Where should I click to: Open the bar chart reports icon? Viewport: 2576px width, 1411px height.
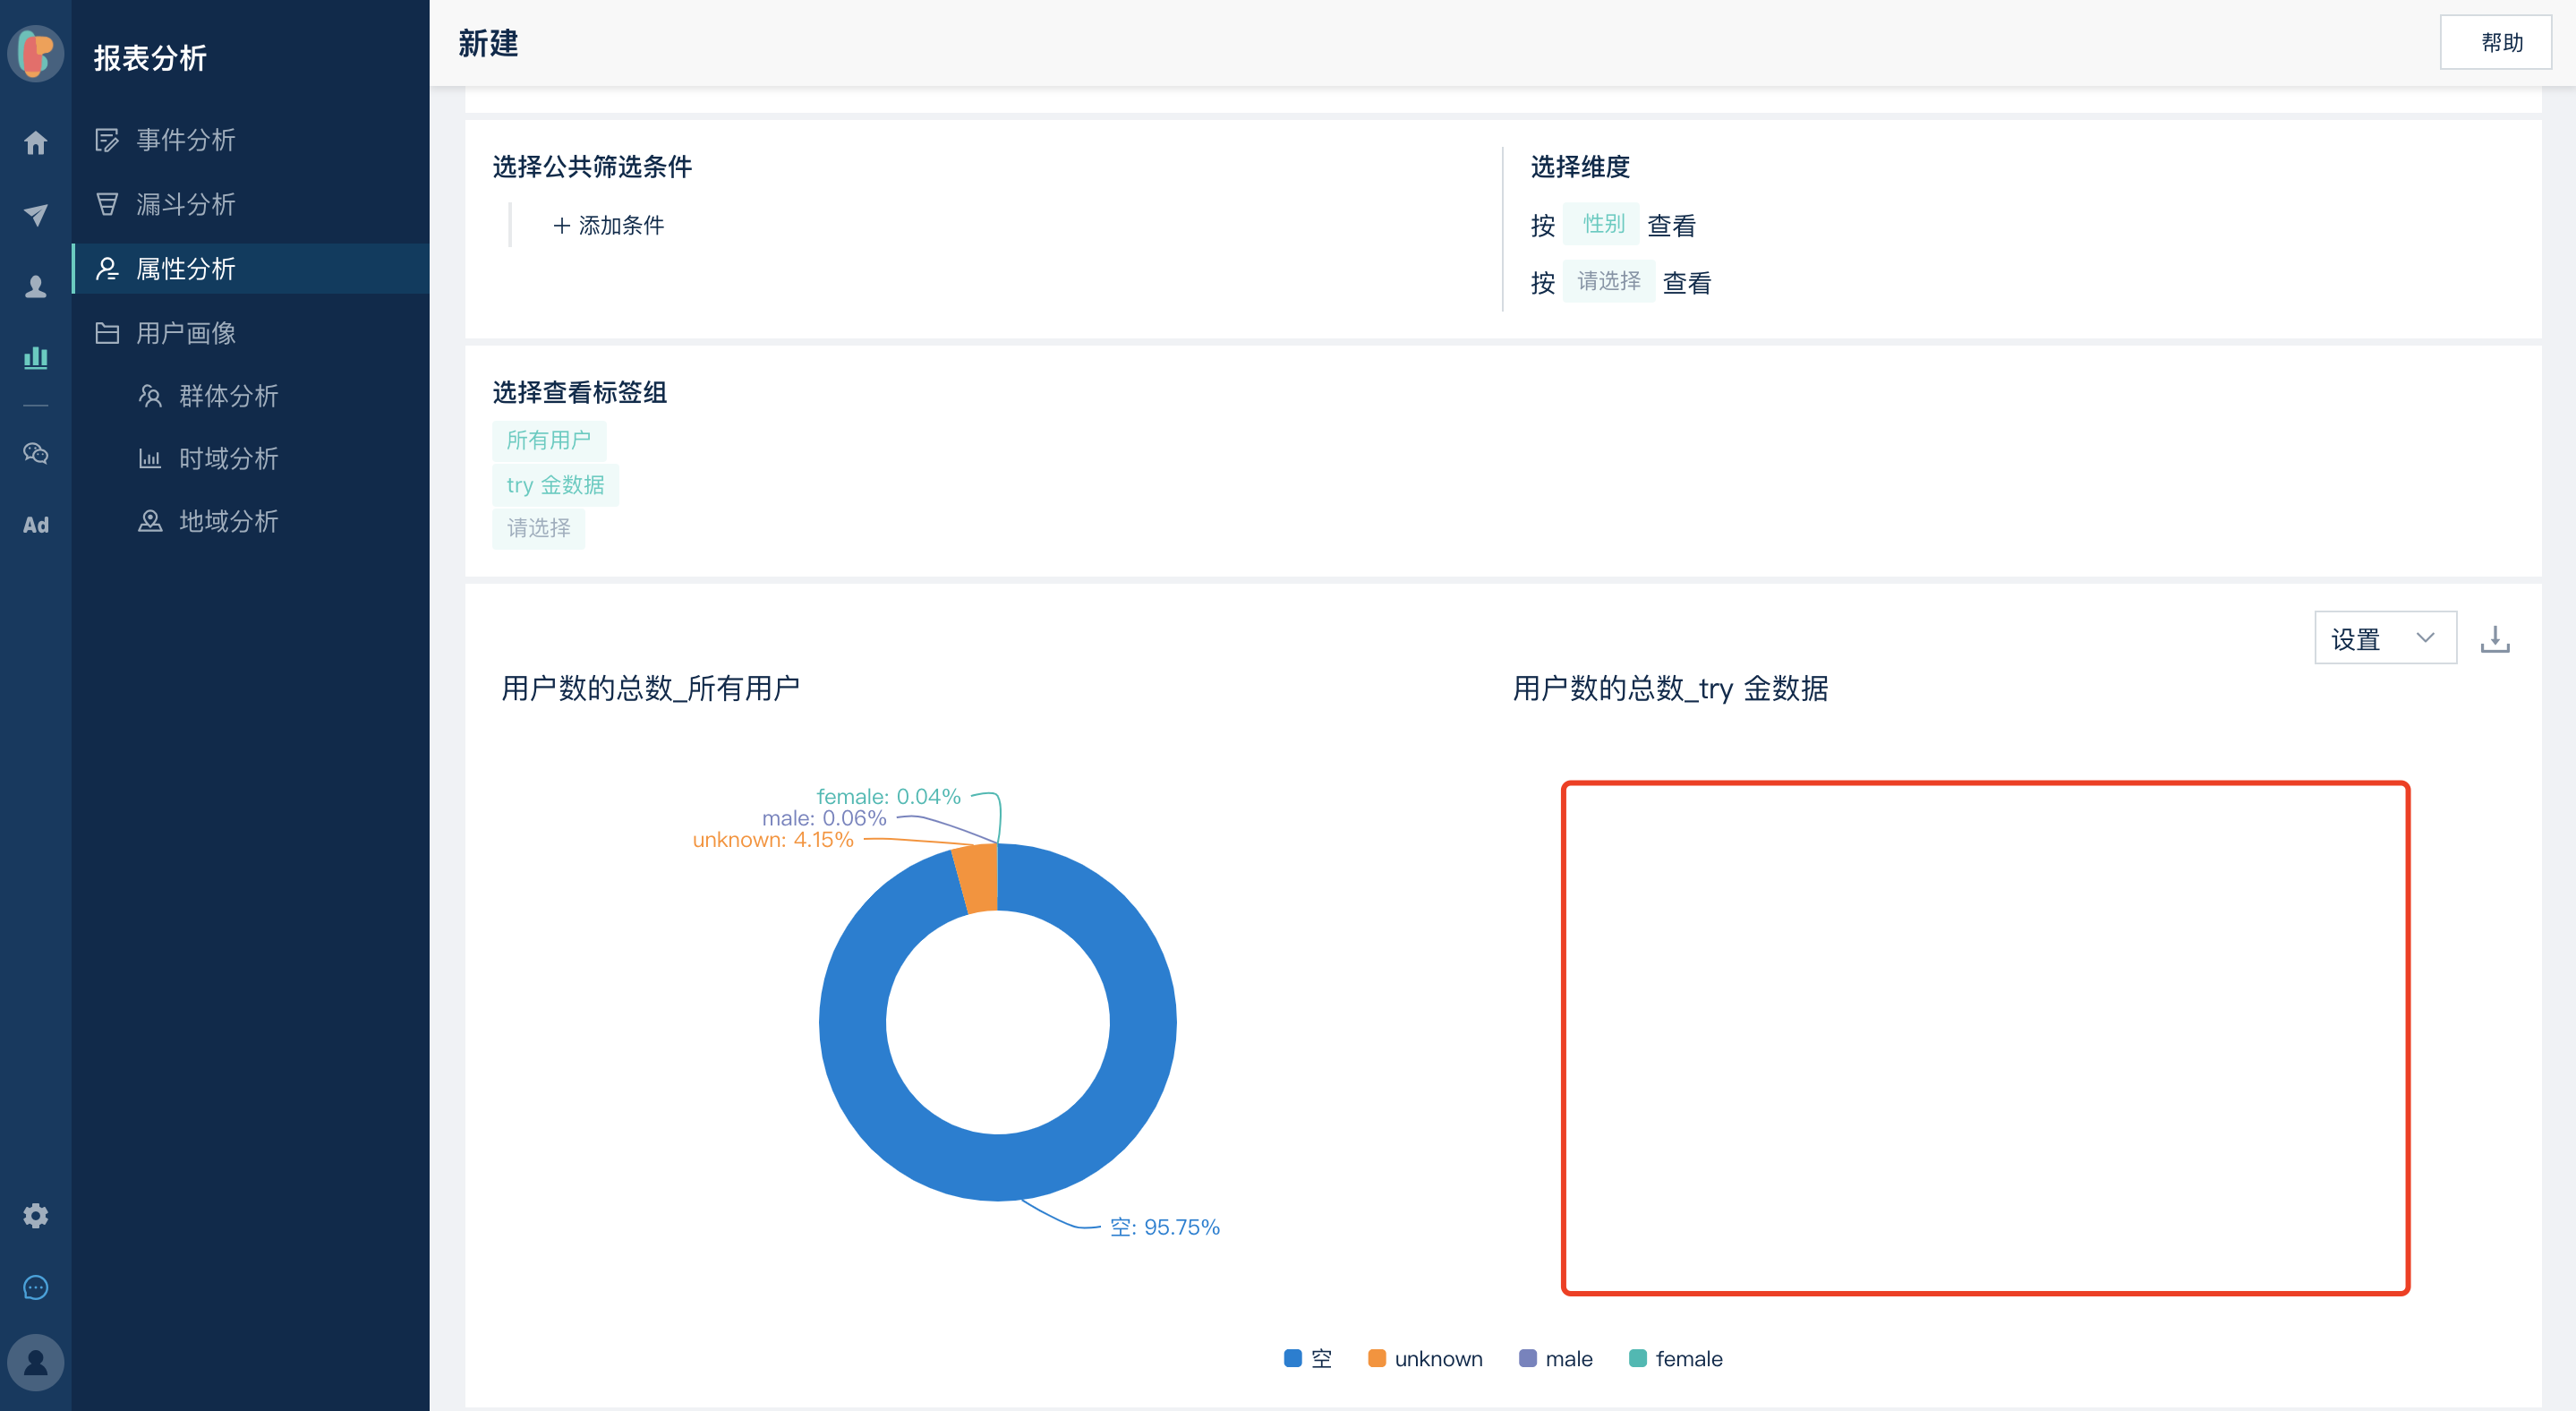pyautogui.click(x=36, y=357)
